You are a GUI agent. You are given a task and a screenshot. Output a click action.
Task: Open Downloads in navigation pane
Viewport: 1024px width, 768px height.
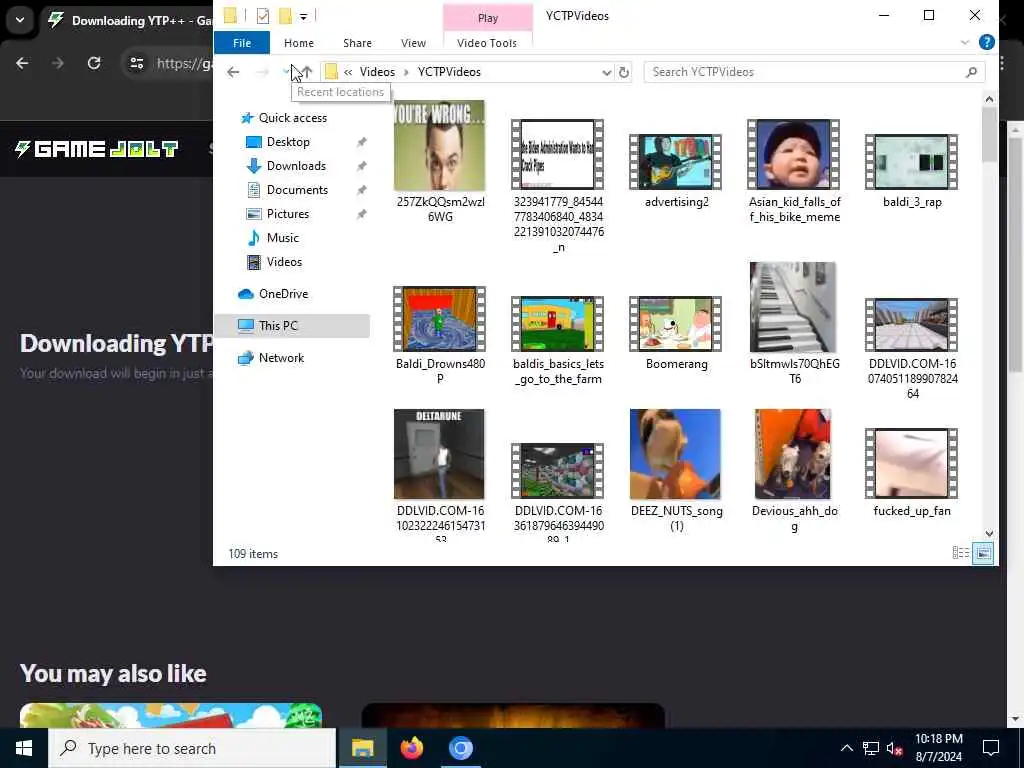point(295,166)
